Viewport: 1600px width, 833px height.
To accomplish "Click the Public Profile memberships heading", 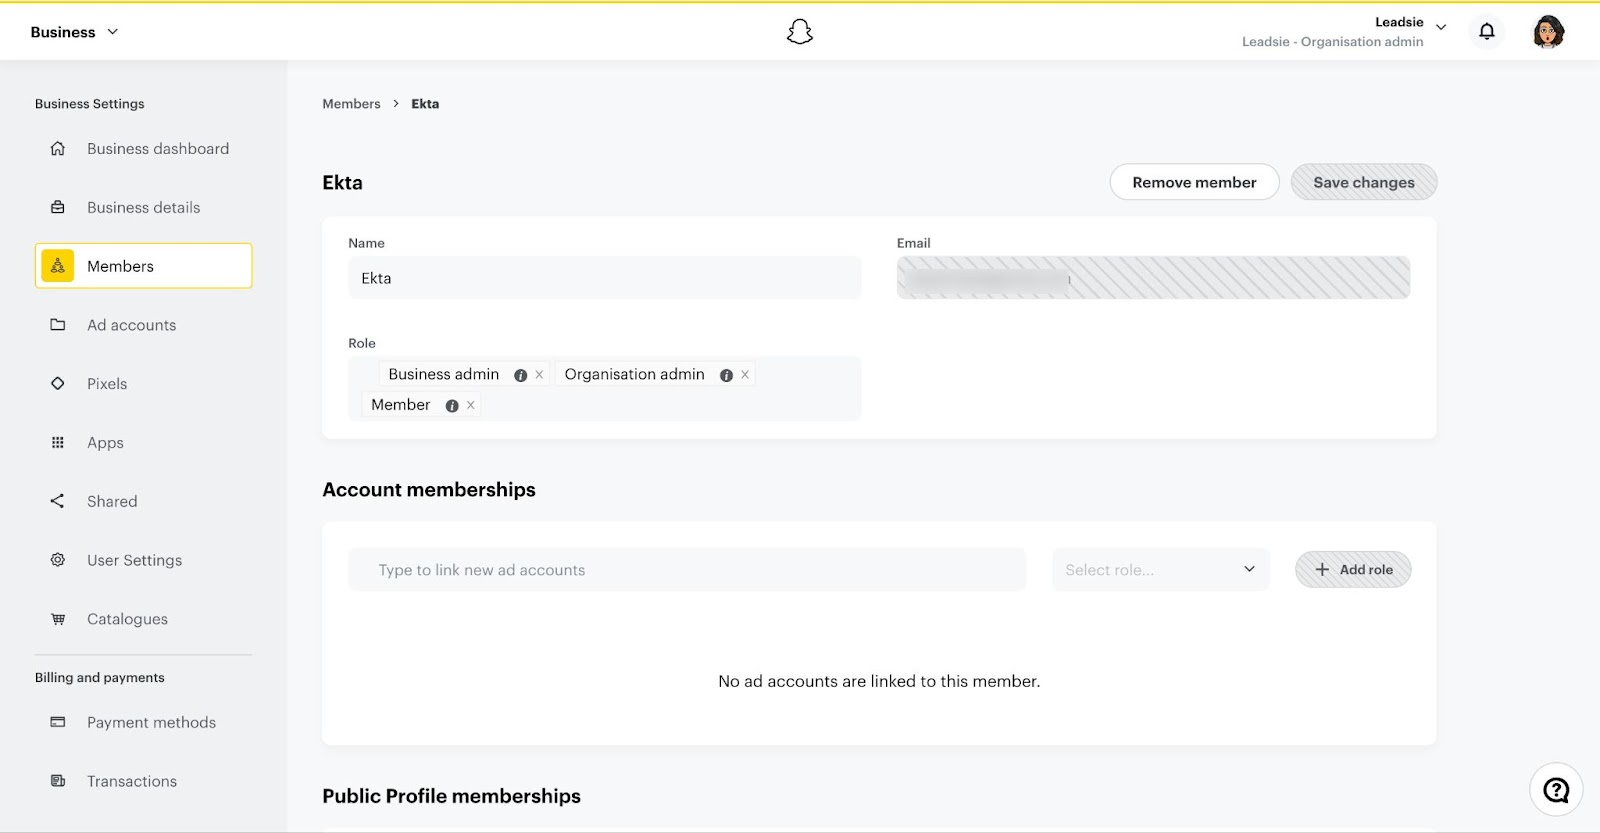I will click(451, 796).
